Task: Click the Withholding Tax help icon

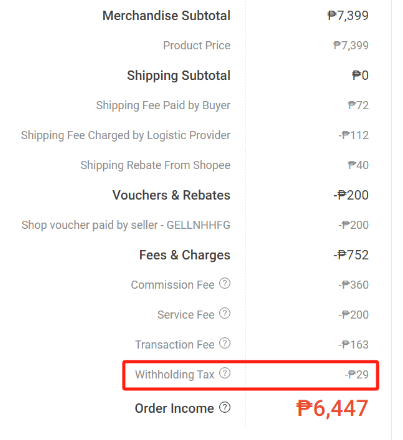Action: 225,373
